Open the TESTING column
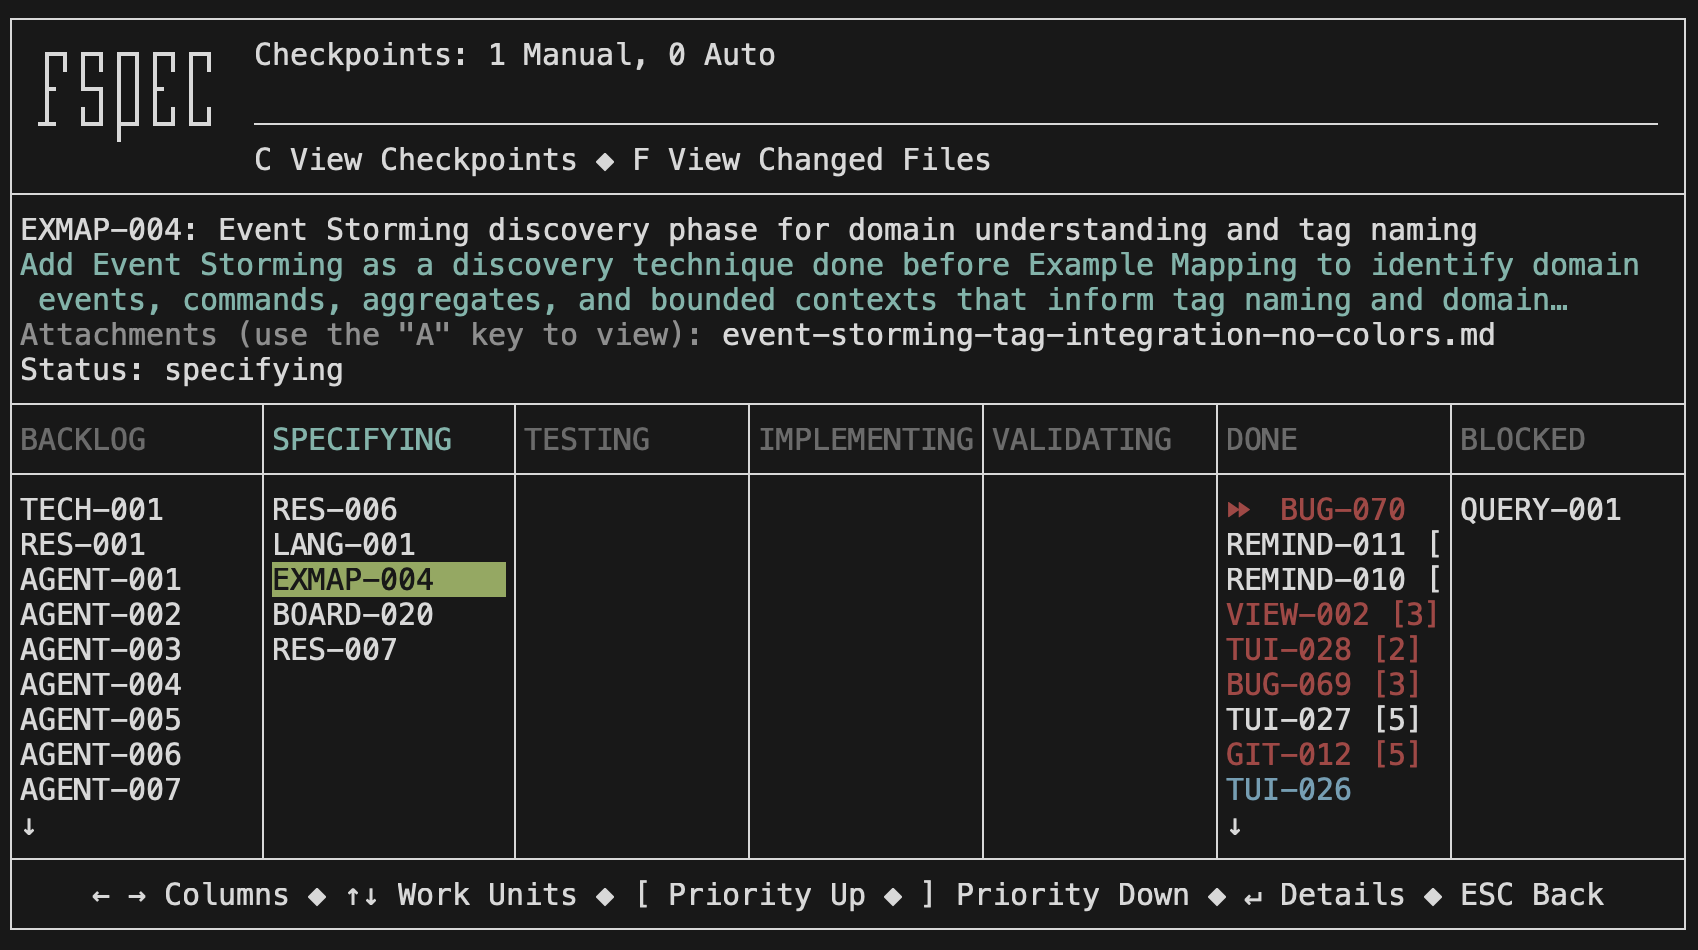The width and height of the screenshot is (1698, 950). coord(587,440)
